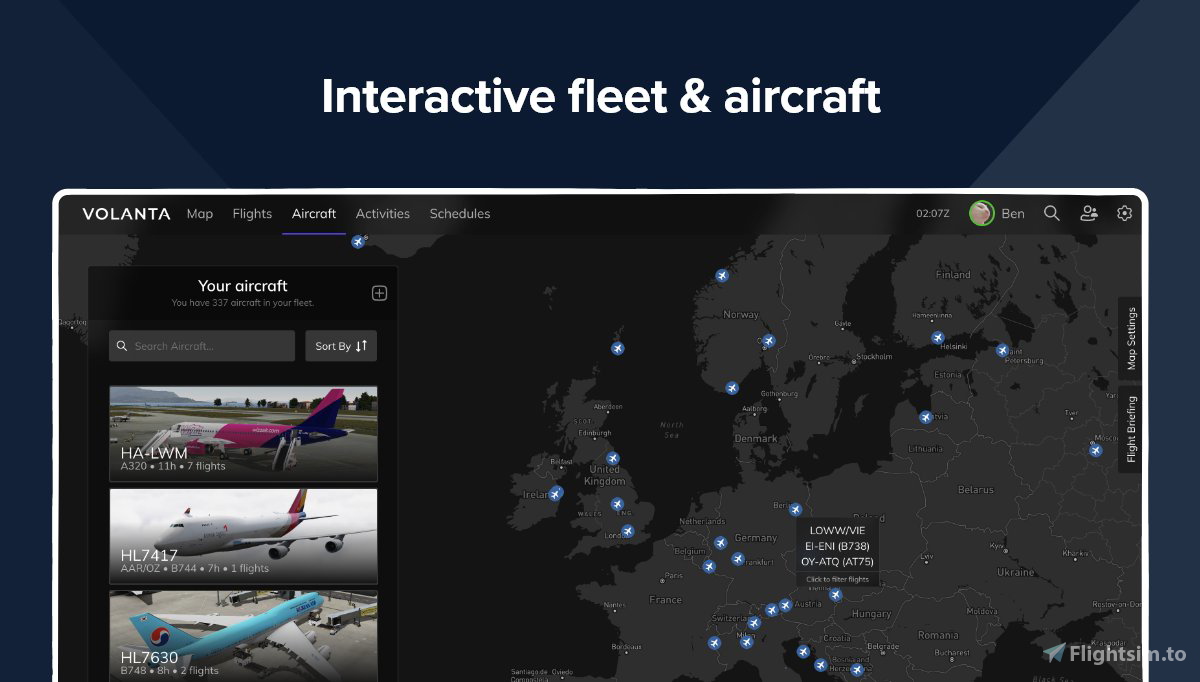The width and height of the screenshot is (1200, 682).
Task: Select the aircraft marker near Helsinki
Action: point(937,336)
